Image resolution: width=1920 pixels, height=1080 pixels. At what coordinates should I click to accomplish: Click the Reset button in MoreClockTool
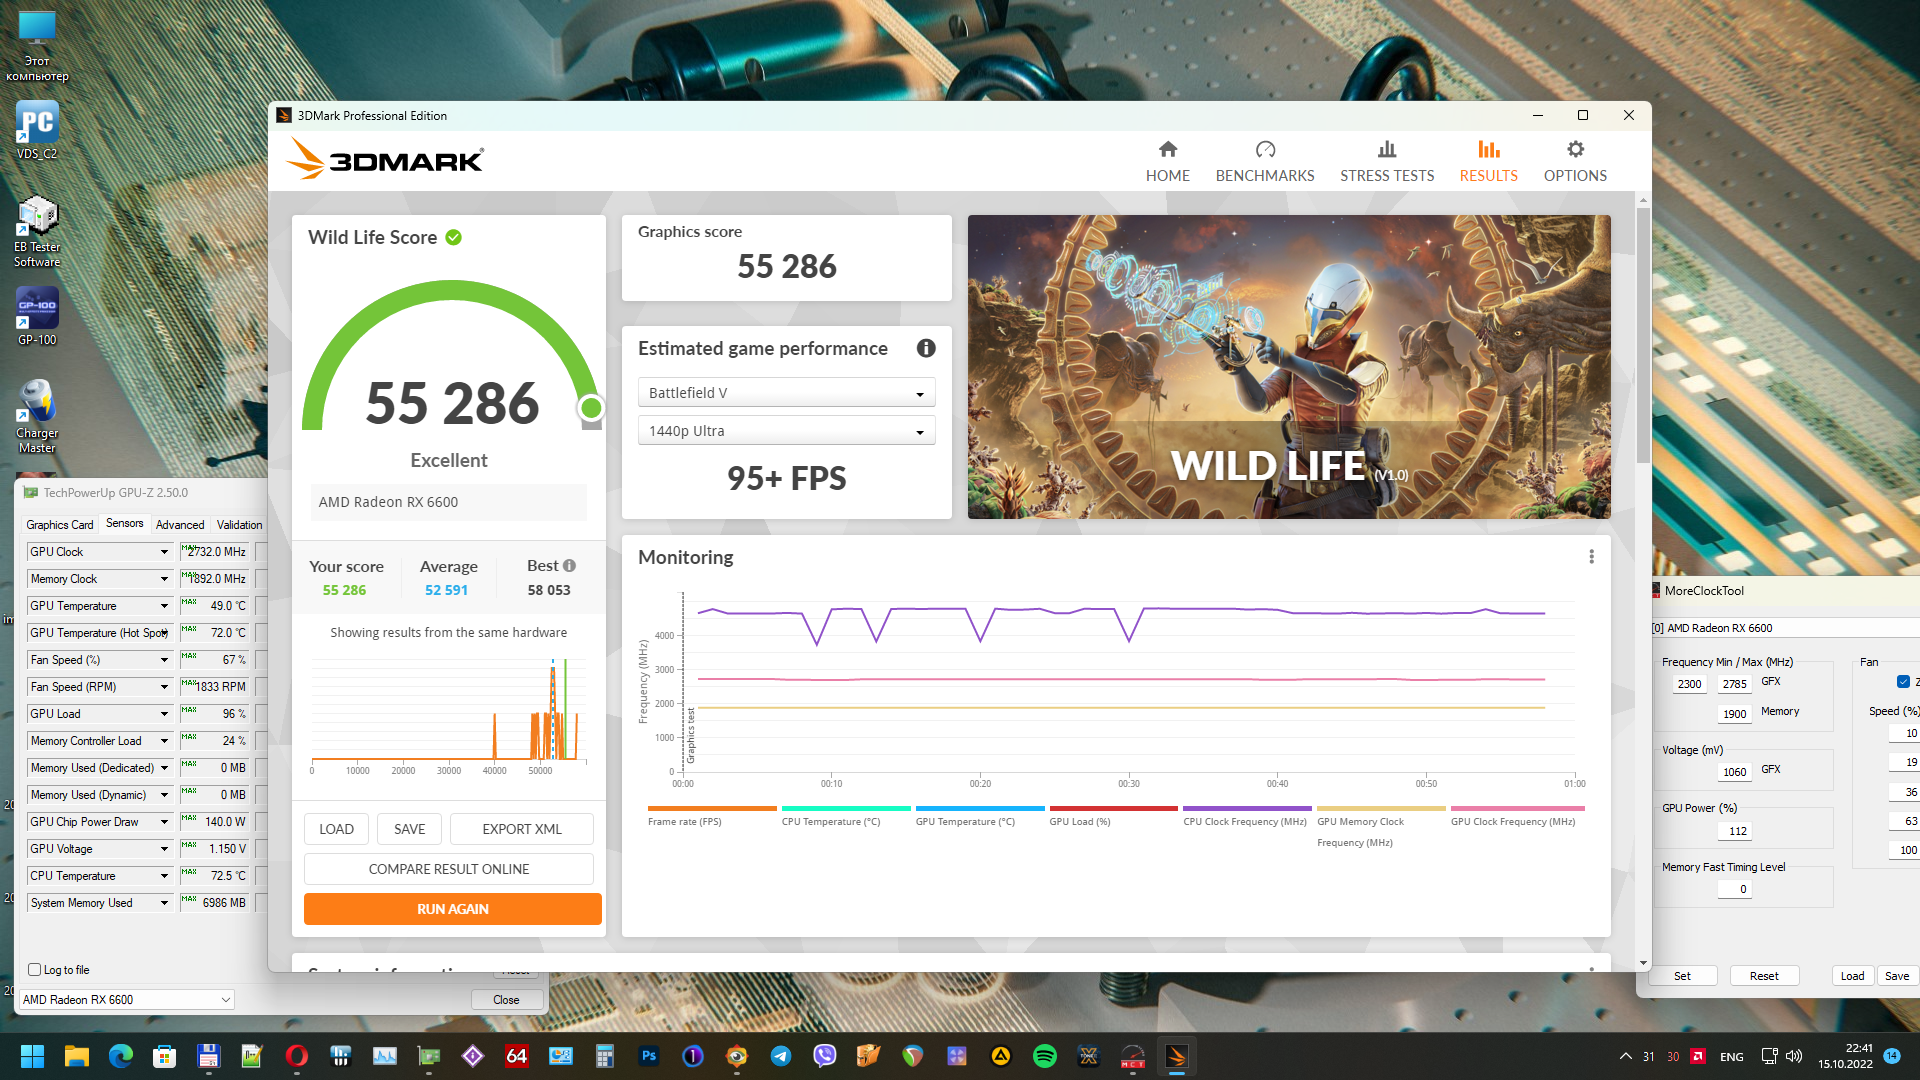tap(1764, 976)
